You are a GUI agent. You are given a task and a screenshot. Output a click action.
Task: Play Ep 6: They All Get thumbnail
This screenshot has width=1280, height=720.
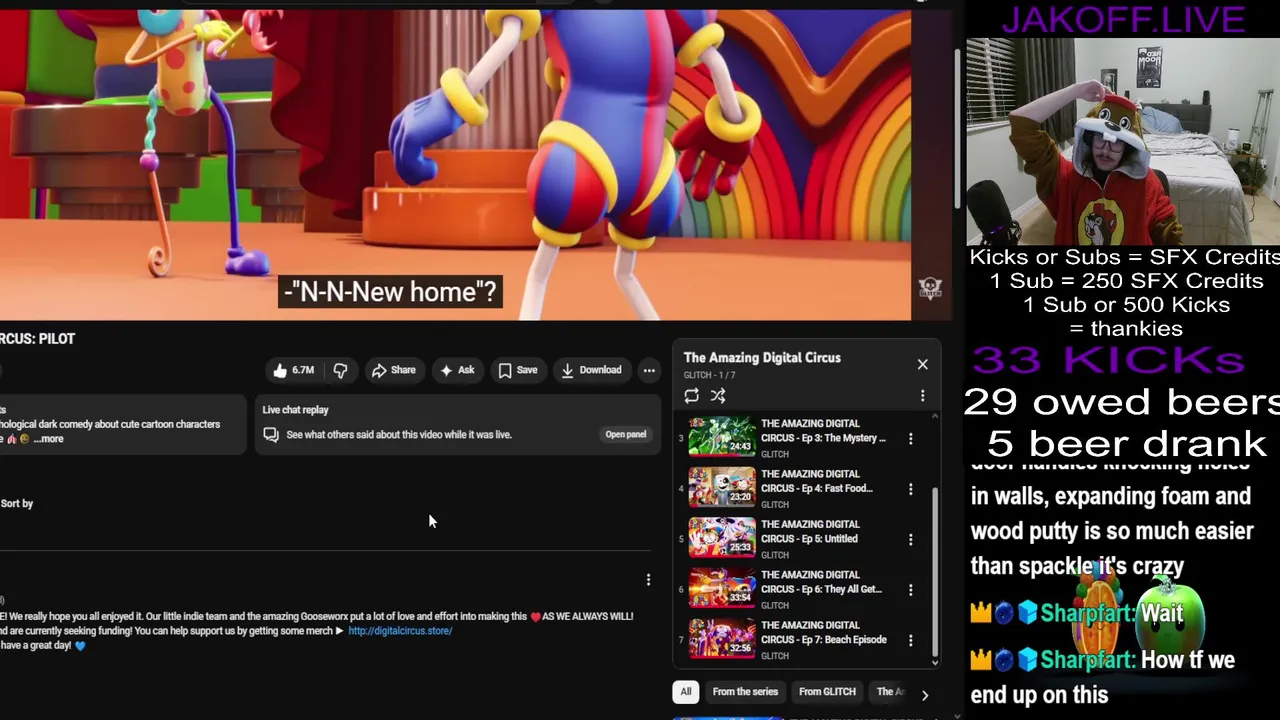[722, 588]
